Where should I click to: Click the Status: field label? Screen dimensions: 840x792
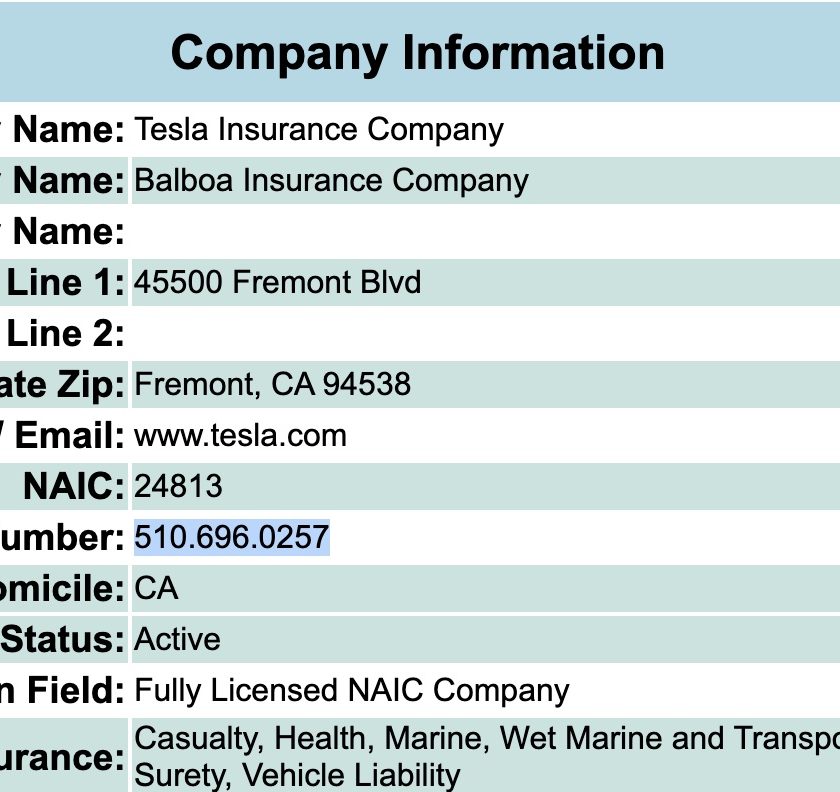[x=62, y=639]
